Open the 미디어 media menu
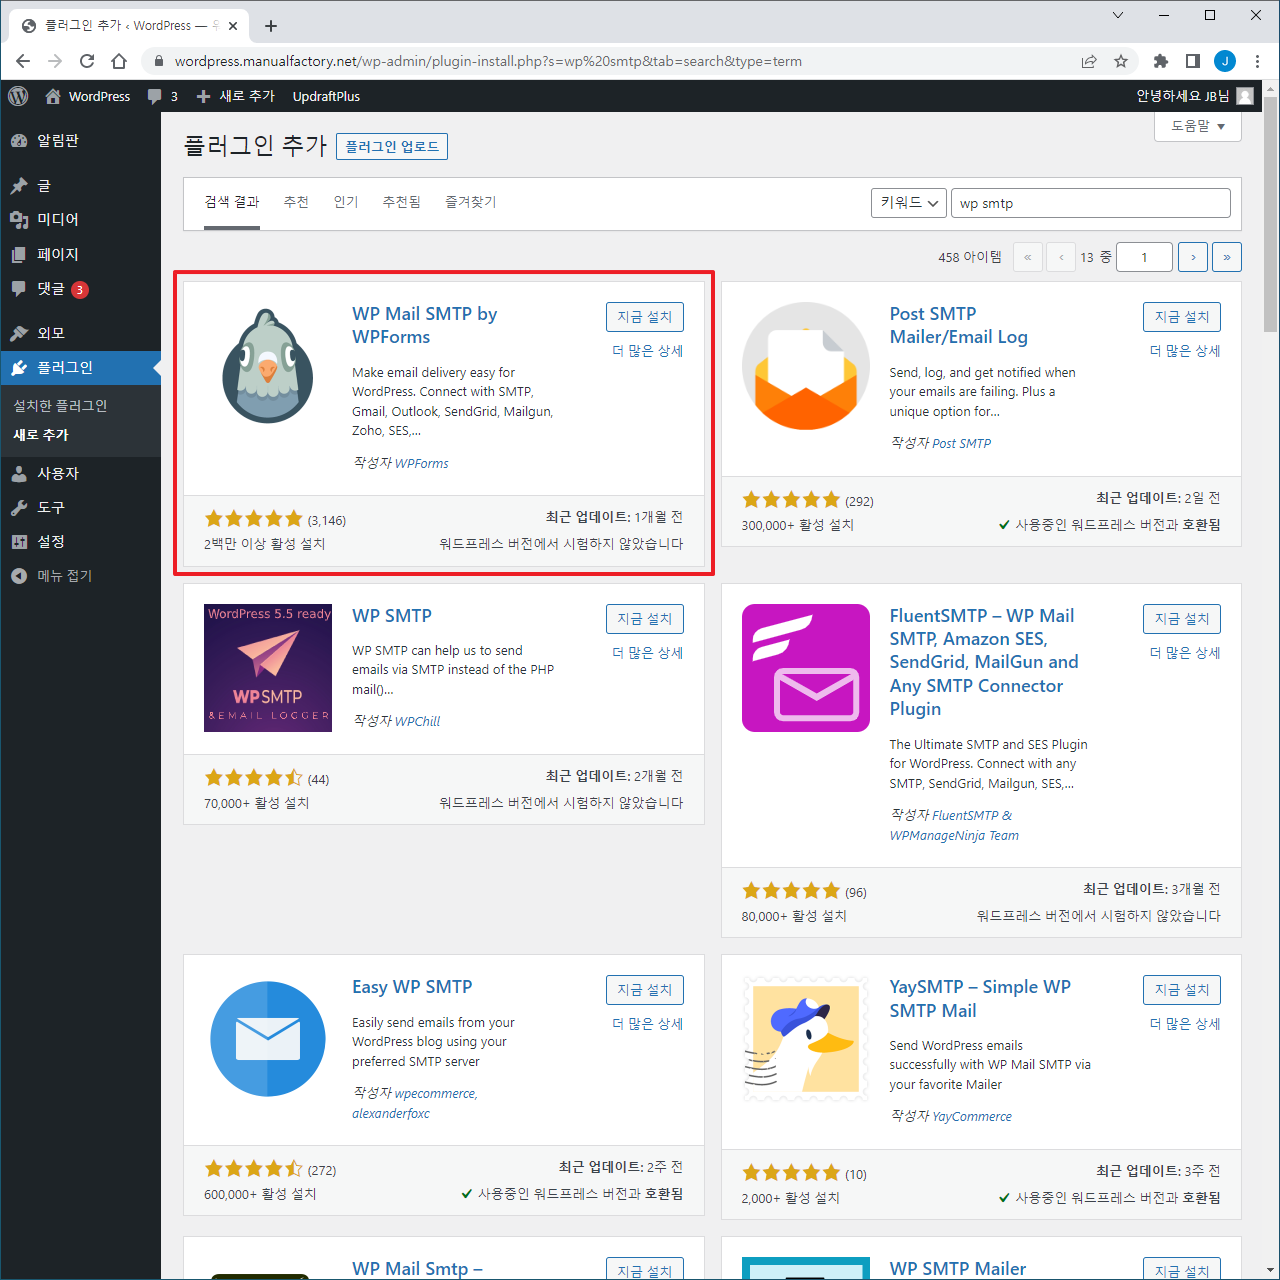The width and height of the screenshot is (1280, 1280). tap(80, 219)
